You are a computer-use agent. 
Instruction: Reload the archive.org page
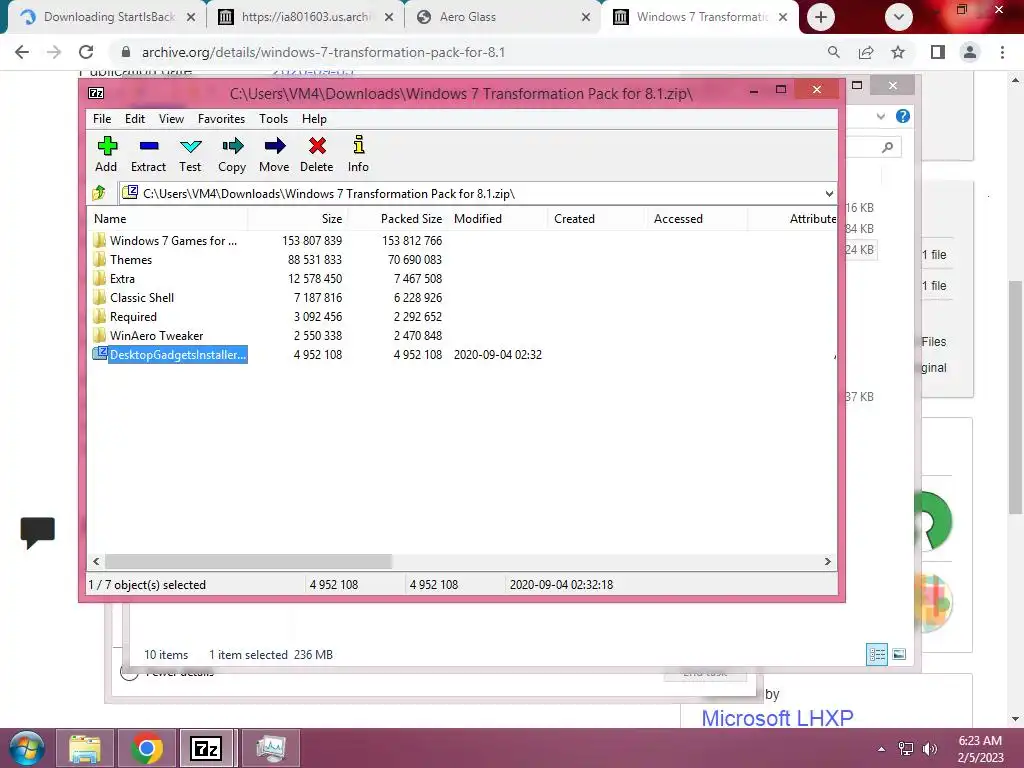[86, 52]
